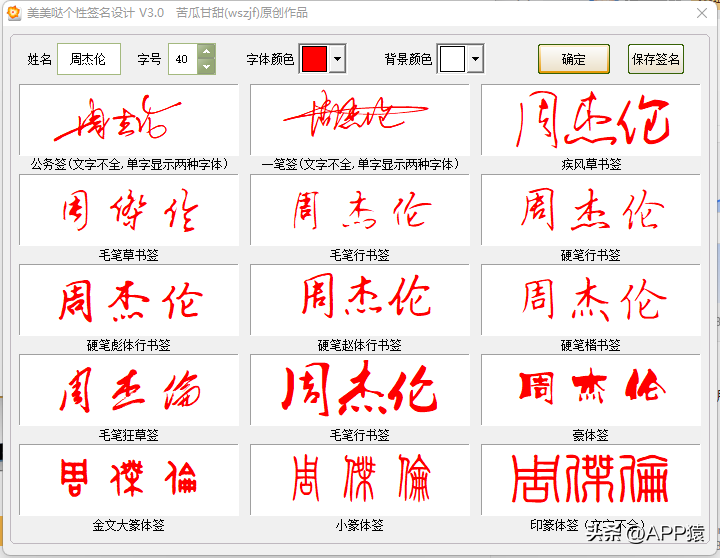Image resolution: width=720 pixels, height=558 pixels.
Task: Click the 豪体签 caption text
Action: [591, 435]
